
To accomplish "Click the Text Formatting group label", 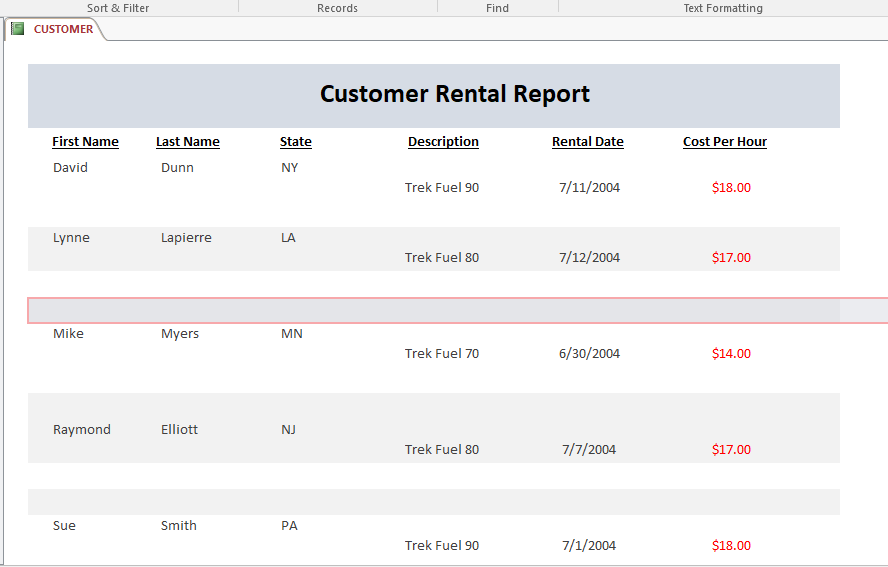I will pyautogui.click(x=723, y=8).
